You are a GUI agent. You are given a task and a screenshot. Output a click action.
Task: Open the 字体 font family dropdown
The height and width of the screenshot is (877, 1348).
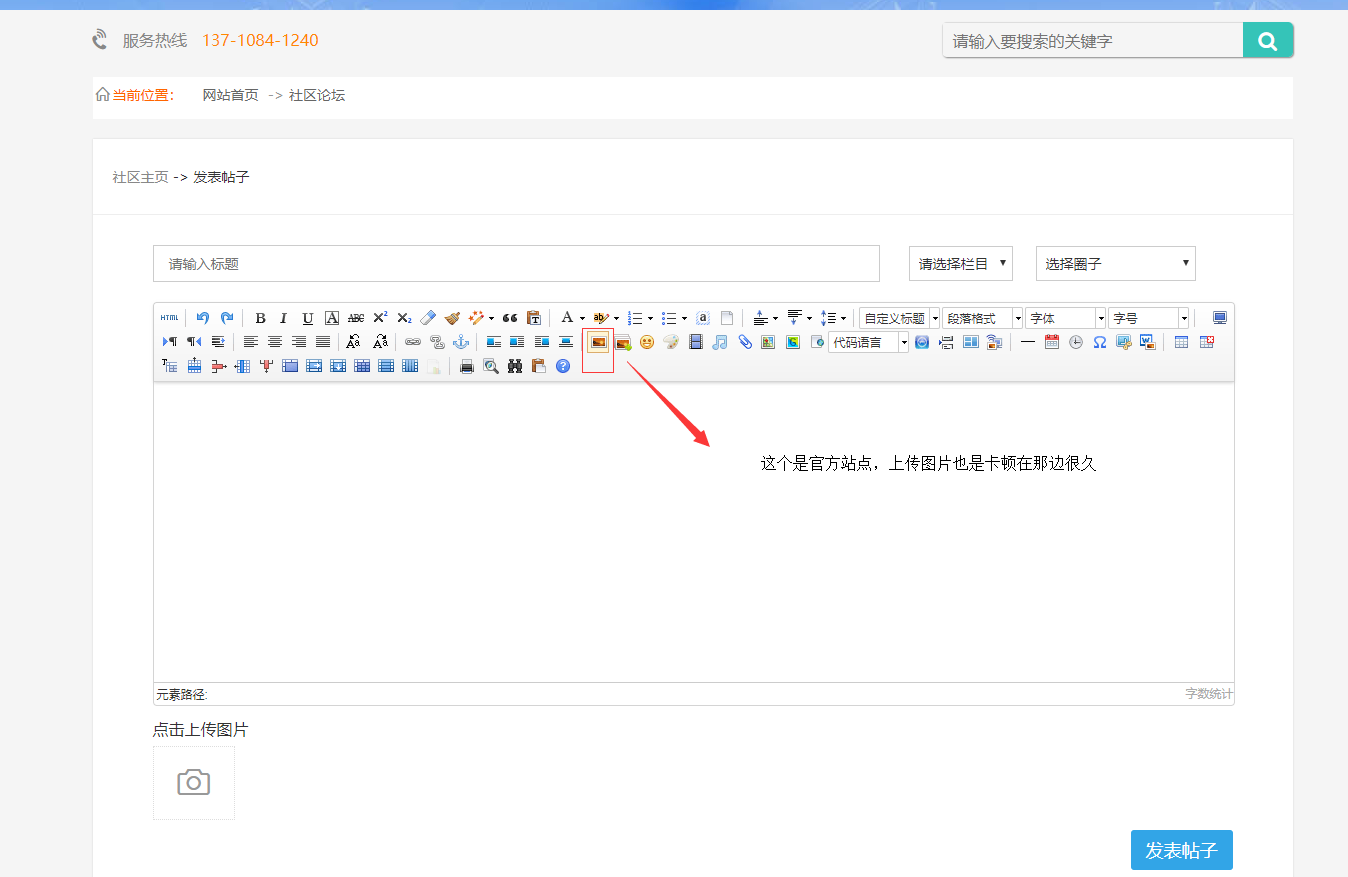tap(1065, 318)
